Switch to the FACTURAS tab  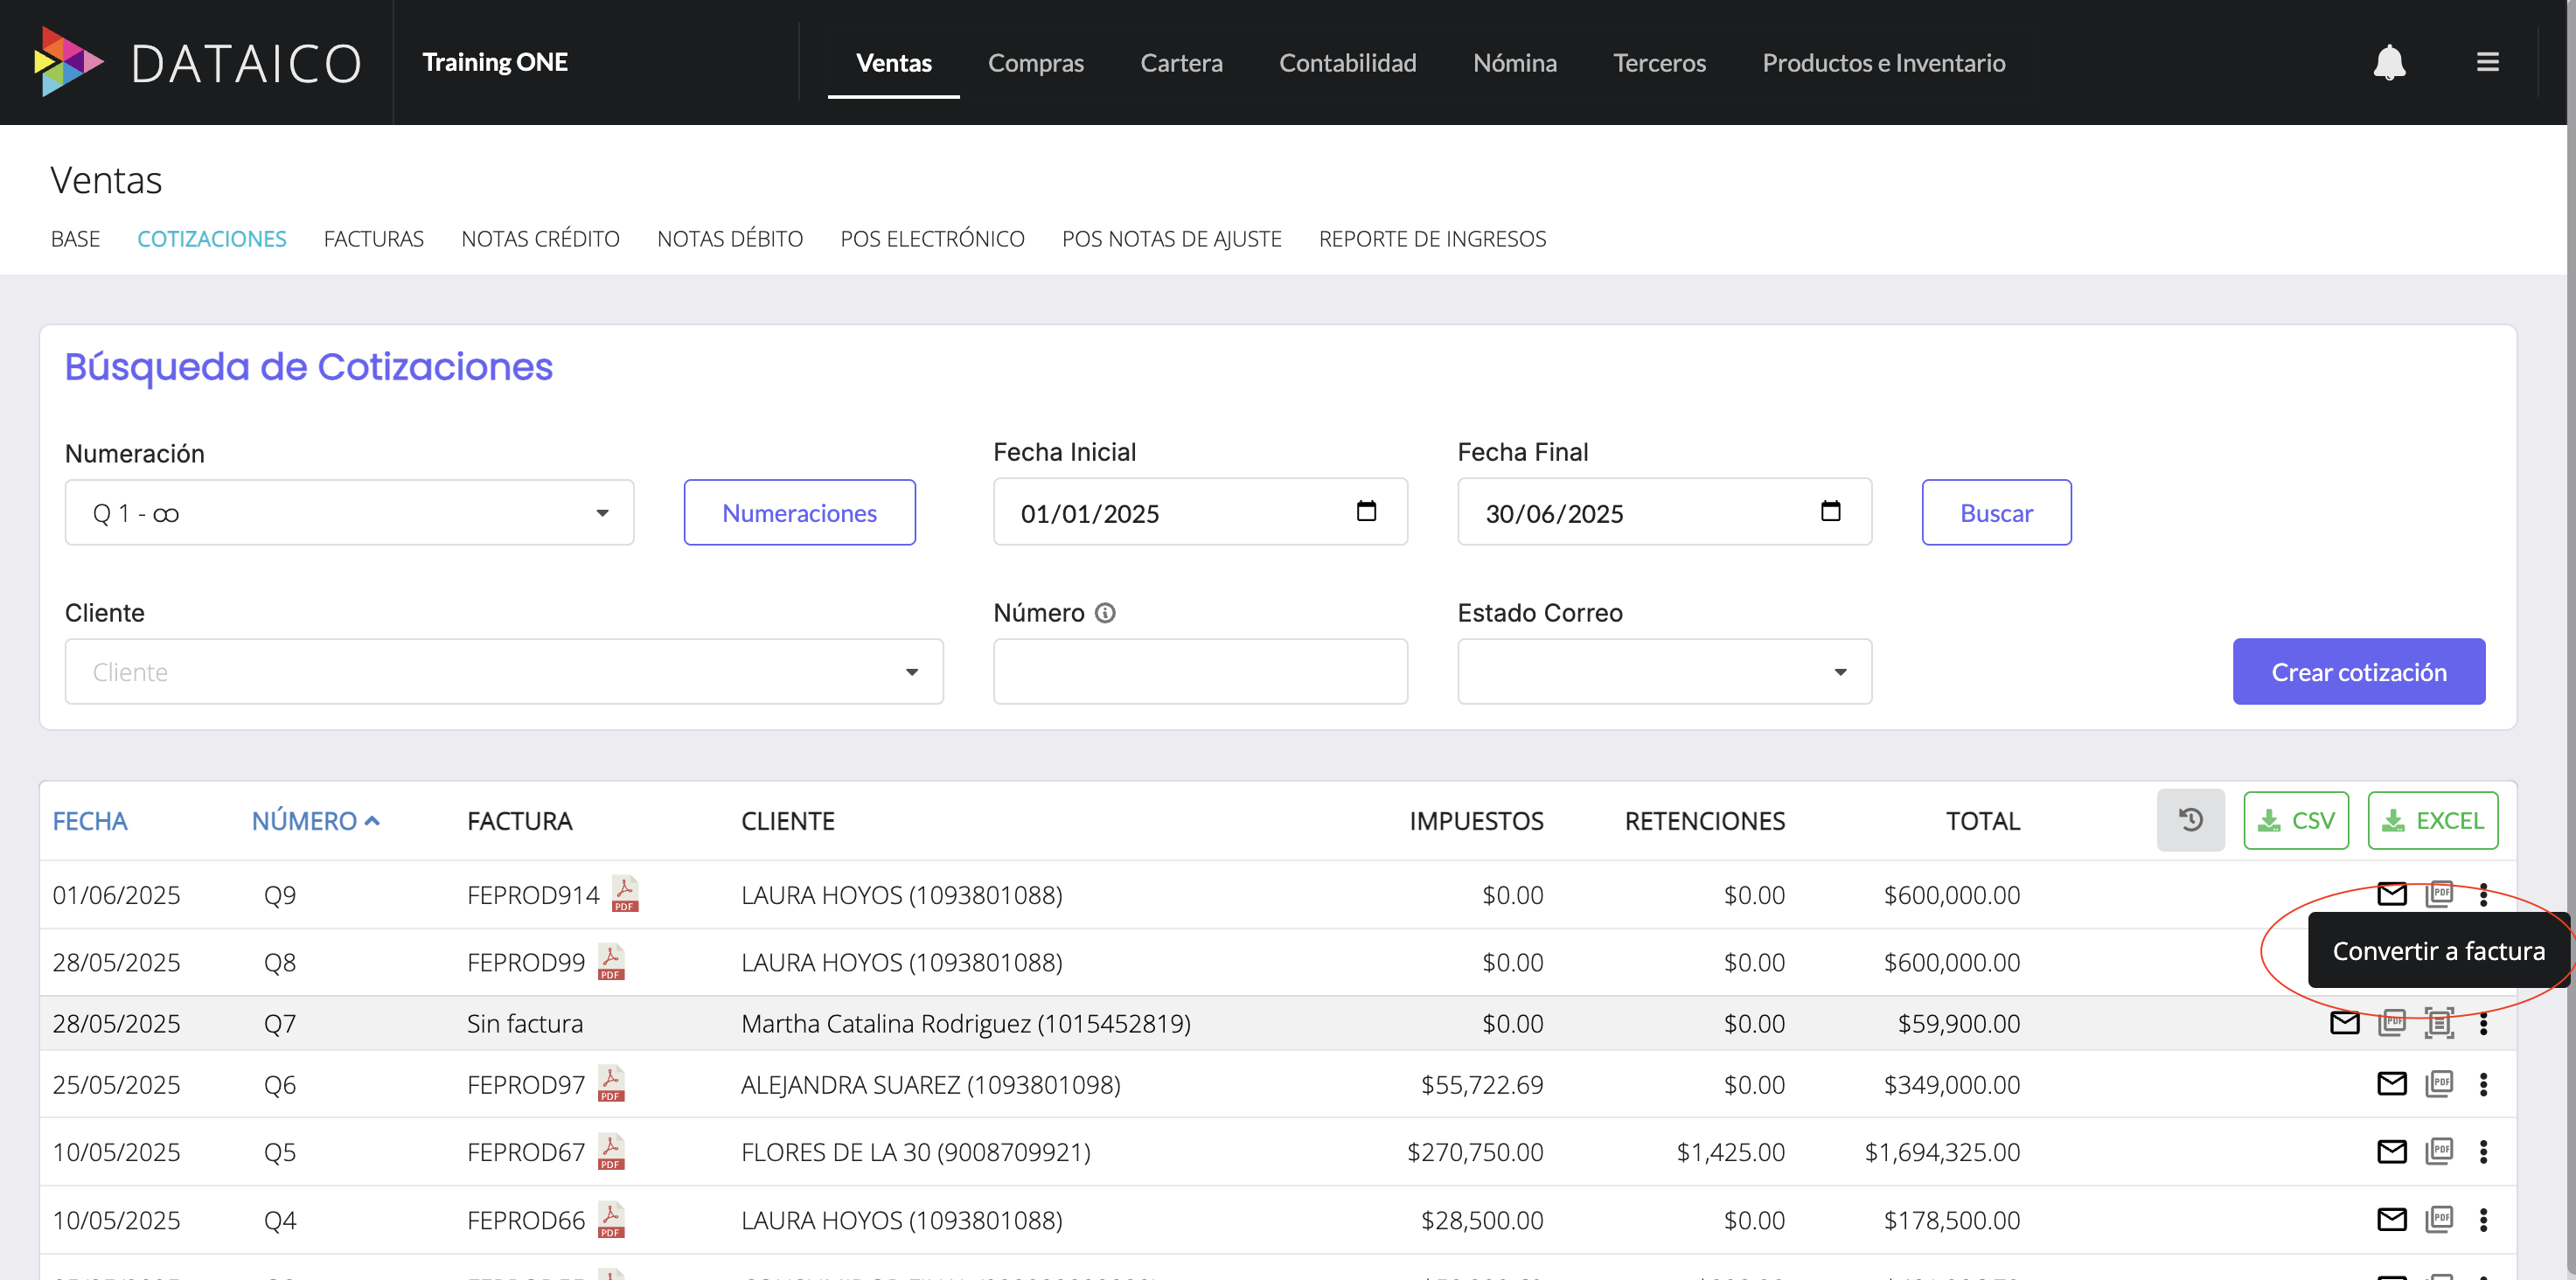click(x=373, y=239)
